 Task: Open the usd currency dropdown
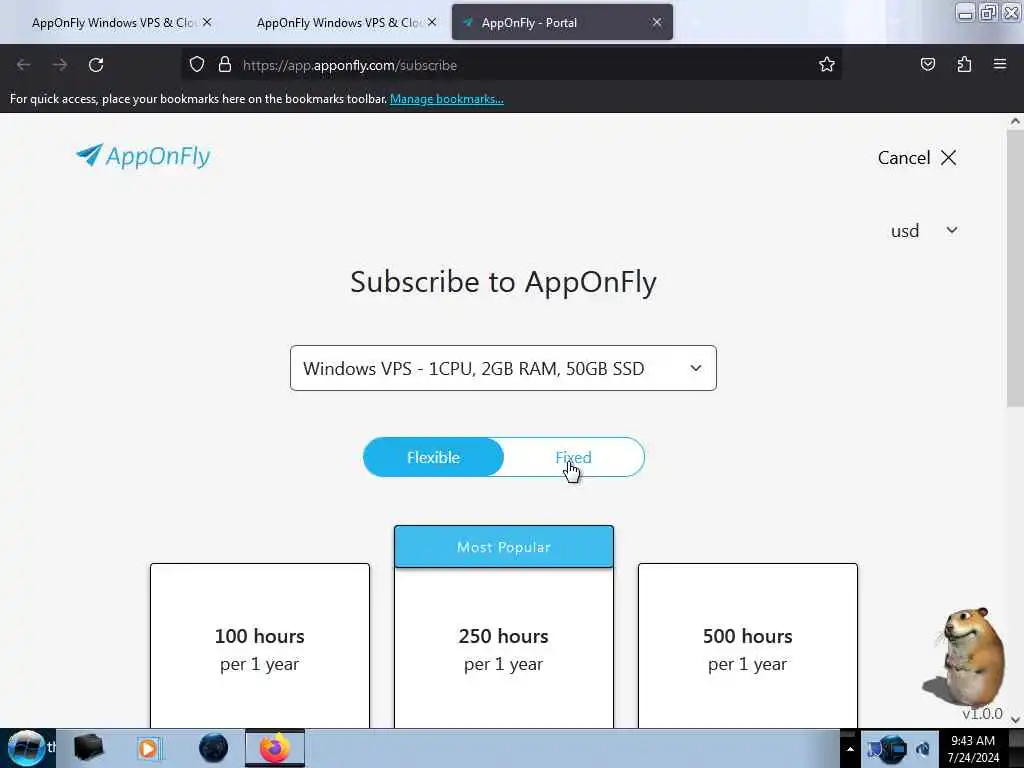pos(924,231)
